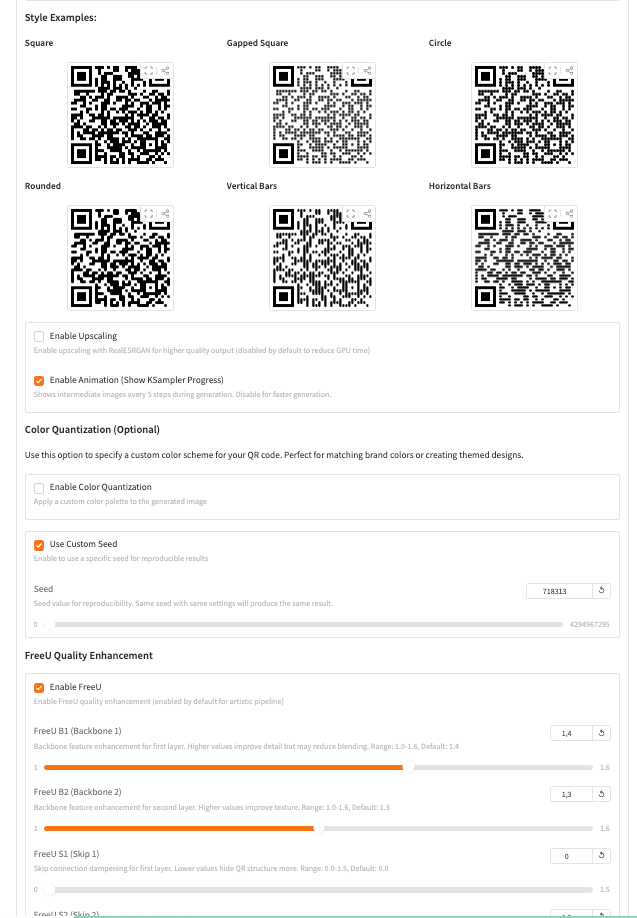637x918 pixels.
Task: Open the Square QR example in fullscreen
Action: tap(148, 71)
